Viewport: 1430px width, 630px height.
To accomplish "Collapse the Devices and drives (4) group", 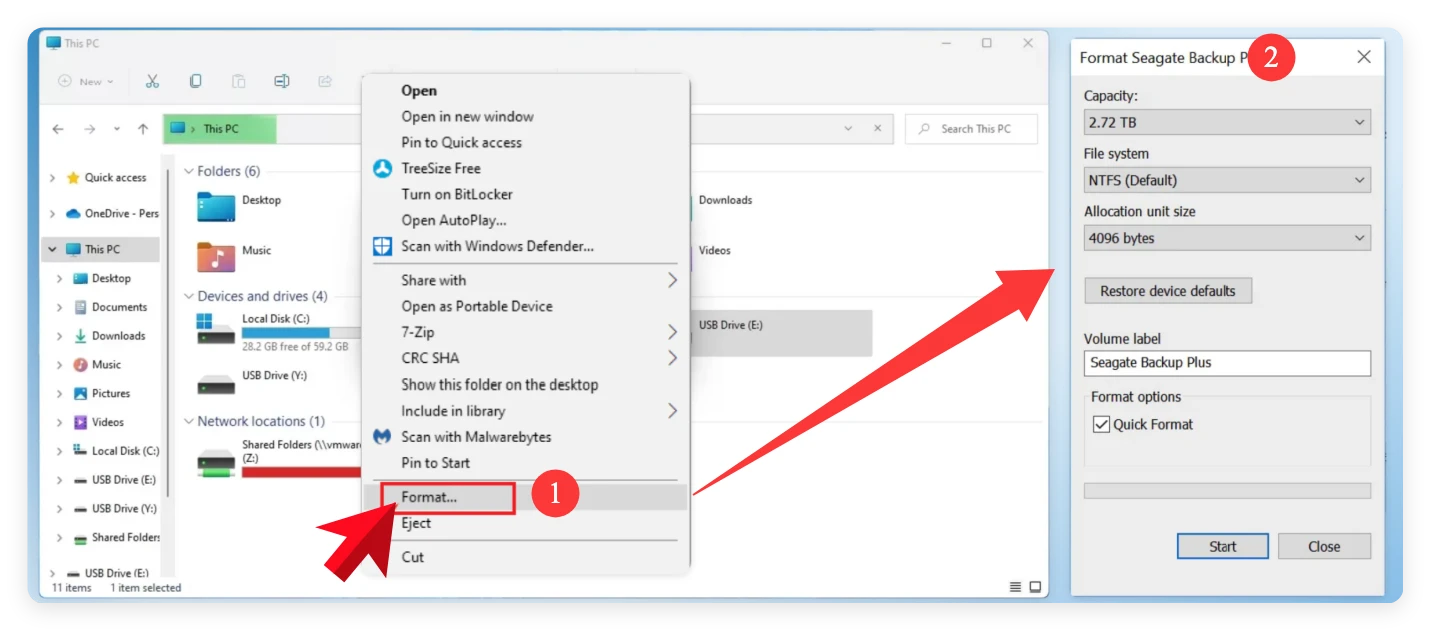I will pyautogui.click(x=189, y=296).
